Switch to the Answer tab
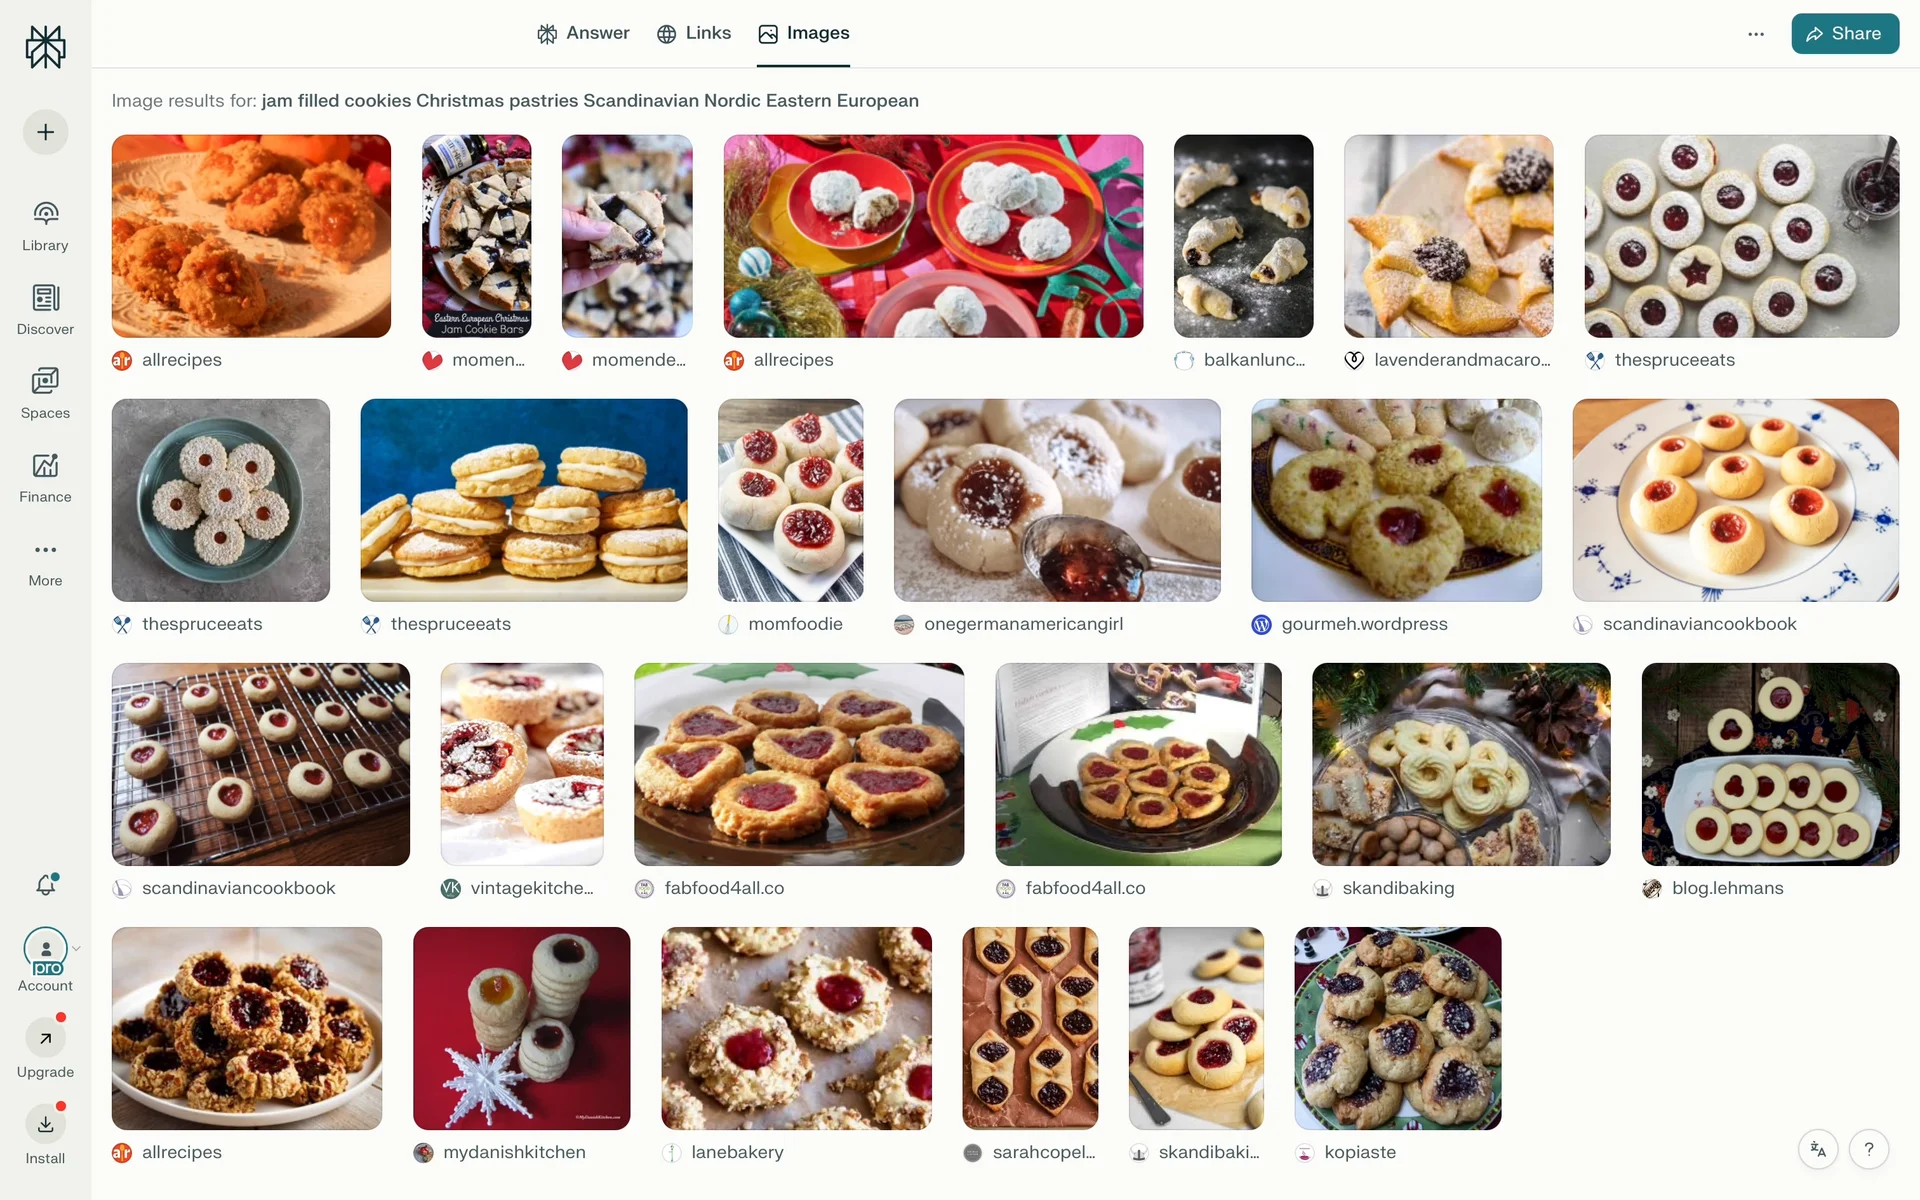 pyautogui.click(x=583, y=33)
